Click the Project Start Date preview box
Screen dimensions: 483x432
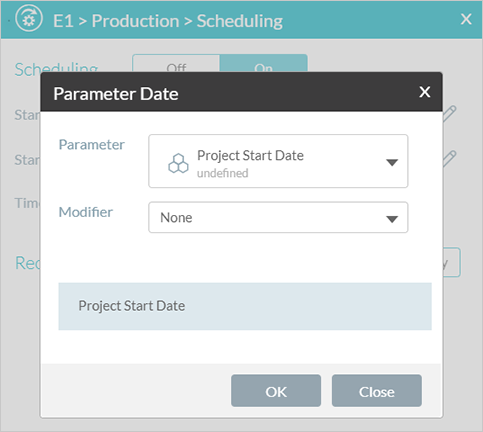245,306
